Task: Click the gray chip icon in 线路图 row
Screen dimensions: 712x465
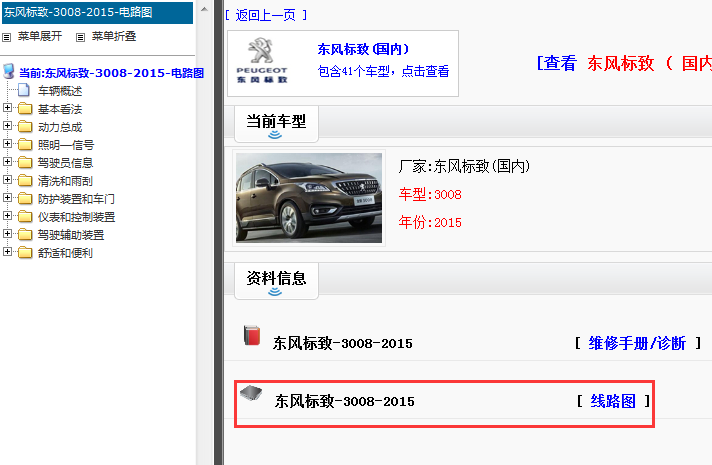Action: point(251,393)
